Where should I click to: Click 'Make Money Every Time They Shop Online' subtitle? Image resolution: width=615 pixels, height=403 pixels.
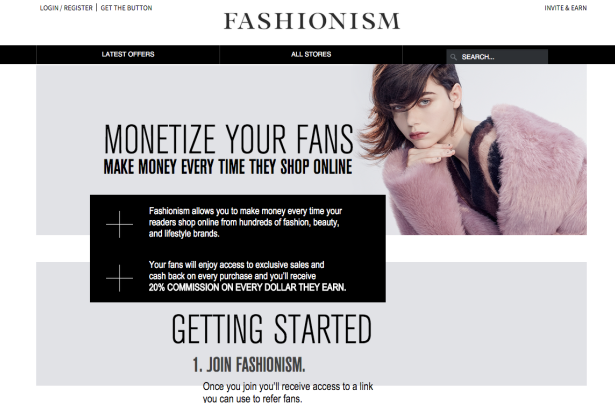[228, 167]
